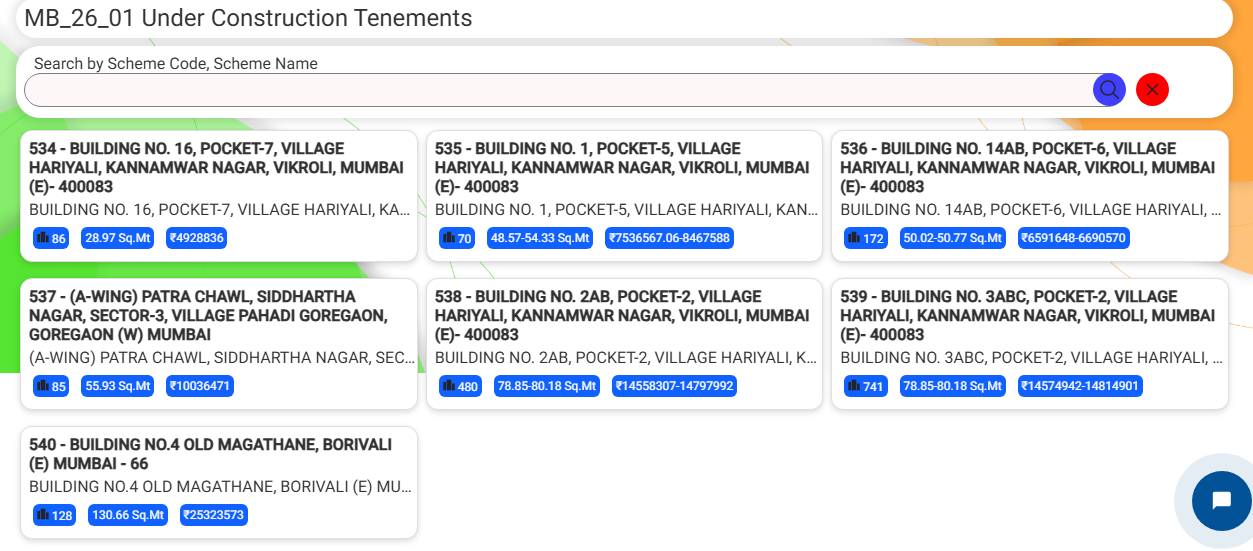This screenshot has height=551, width=1253.
Task: Click the ₹10036471 price badge
Action: click(x=200, y=386)
